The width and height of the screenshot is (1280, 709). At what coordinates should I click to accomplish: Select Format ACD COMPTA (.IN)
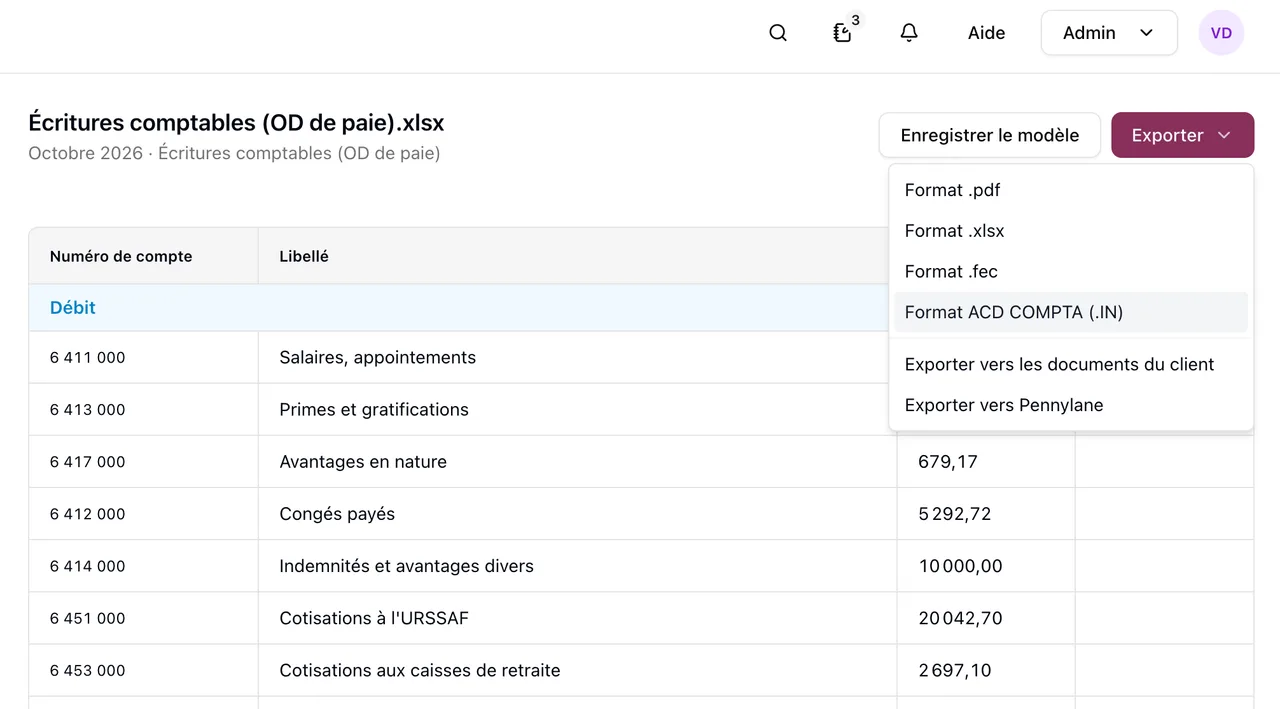click(x=1070, y=312)
